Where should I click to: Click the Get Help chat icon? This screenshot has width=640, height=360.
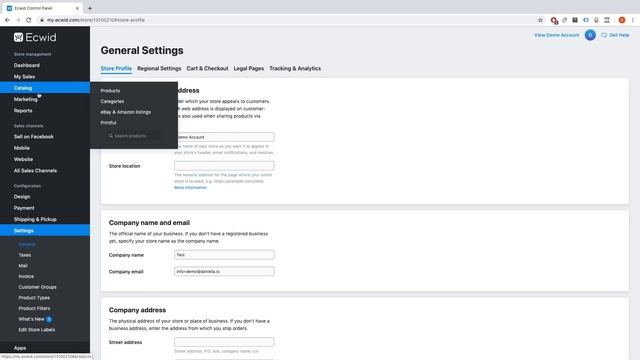click(x=604, y=35)
